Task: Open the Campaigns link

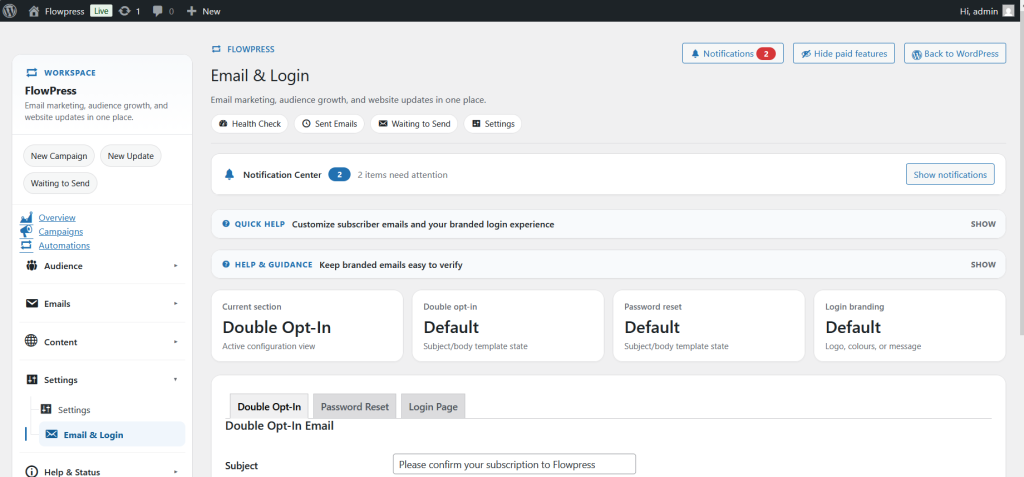Action: coord(61,231)
